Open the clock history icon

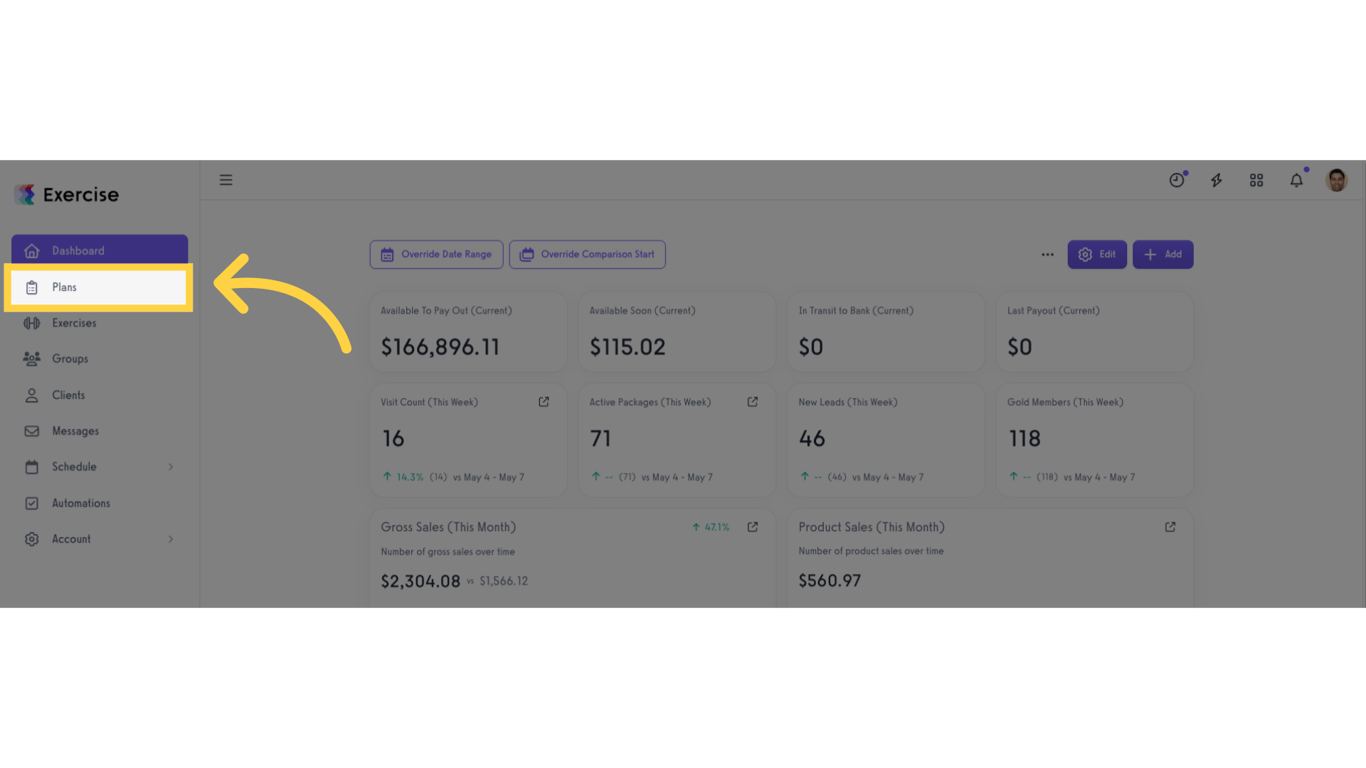click(x=1177, y=180)
